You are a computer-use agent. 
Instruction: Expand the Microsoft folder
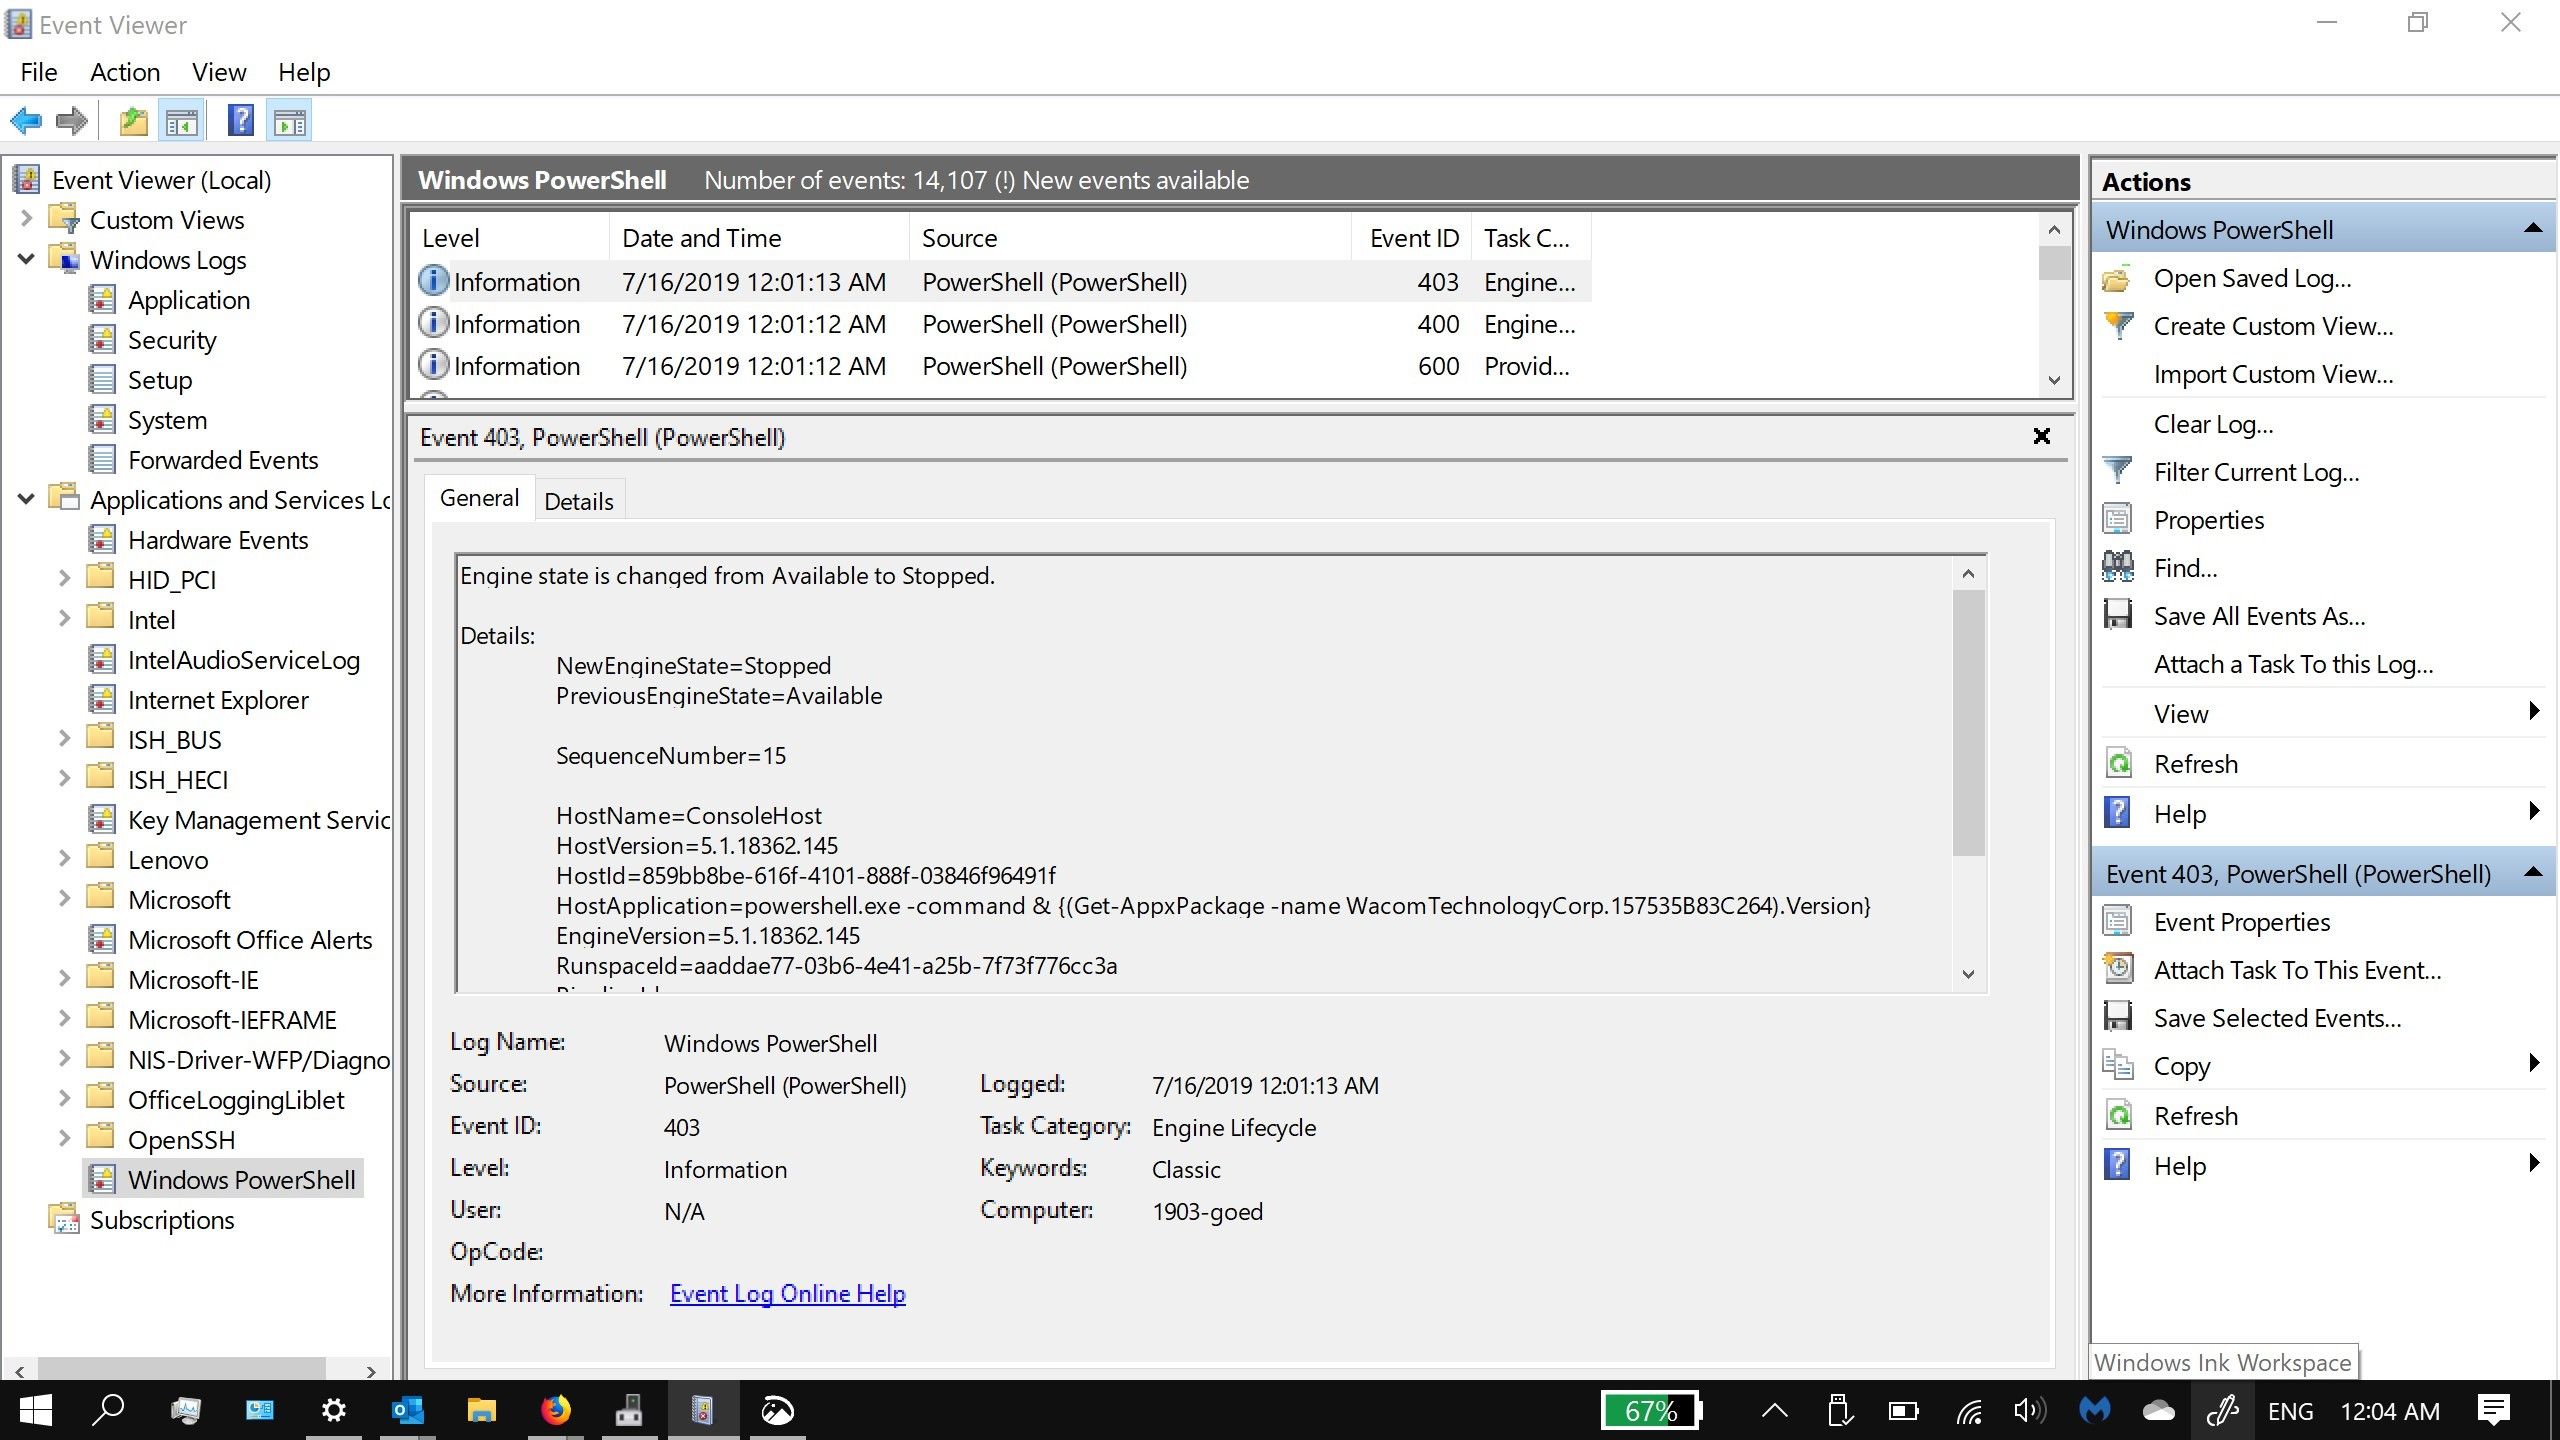[x=64, y=898]
